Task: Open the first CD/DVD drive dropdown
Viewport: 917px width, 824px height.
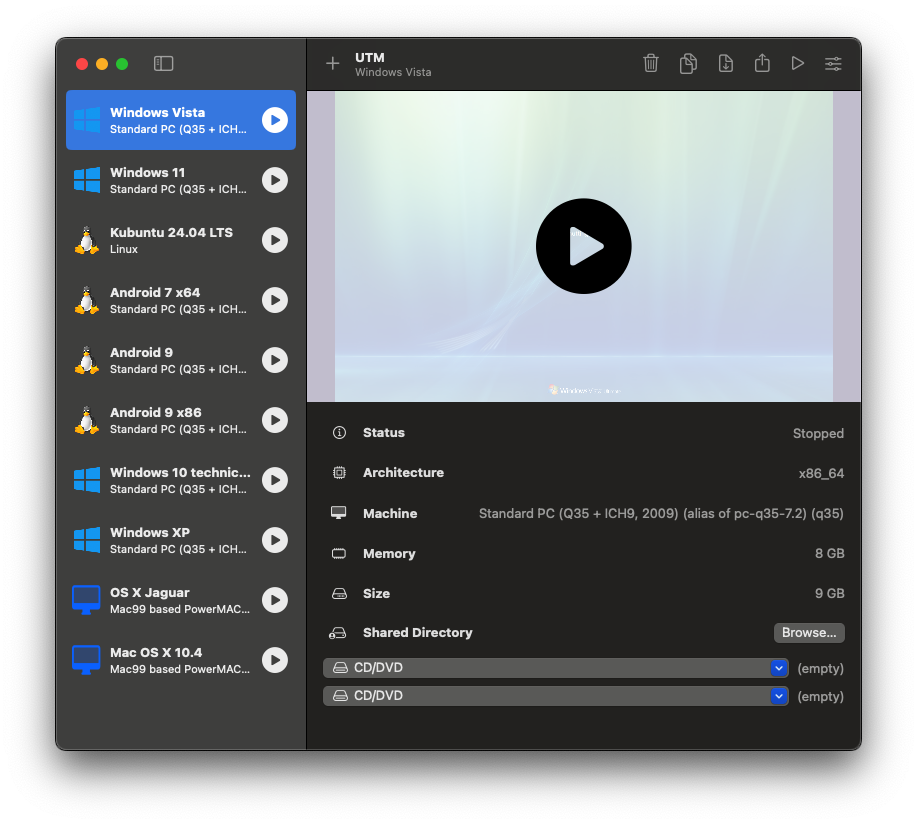Action: (x=778, y=668)
